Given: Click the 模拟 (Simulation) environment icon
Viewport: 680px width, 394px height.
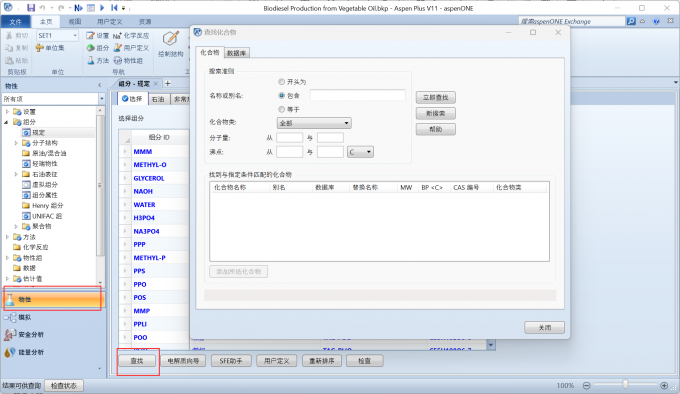Looking at the screenshot, I should click(11, 317).
